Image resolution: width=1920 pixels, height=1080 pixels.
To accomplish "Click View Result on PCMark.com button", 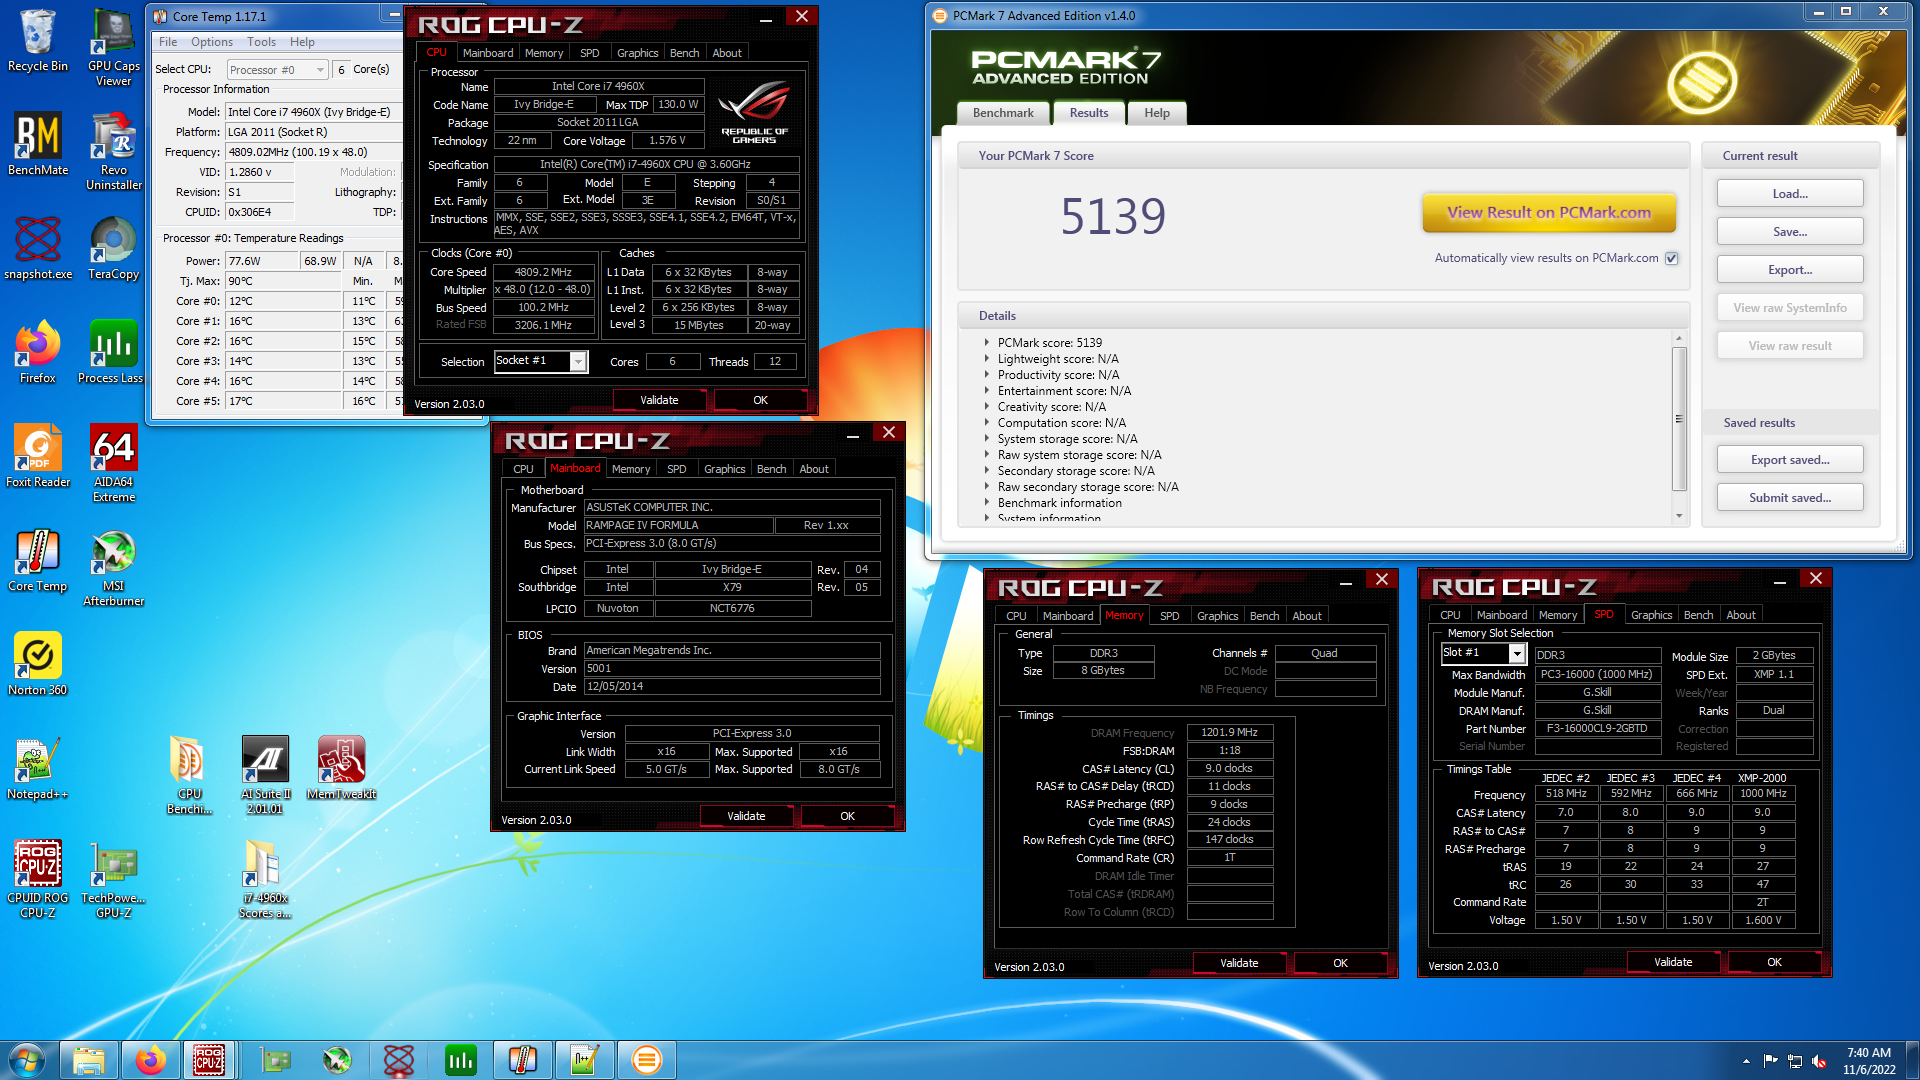I will pos(1549,212).
